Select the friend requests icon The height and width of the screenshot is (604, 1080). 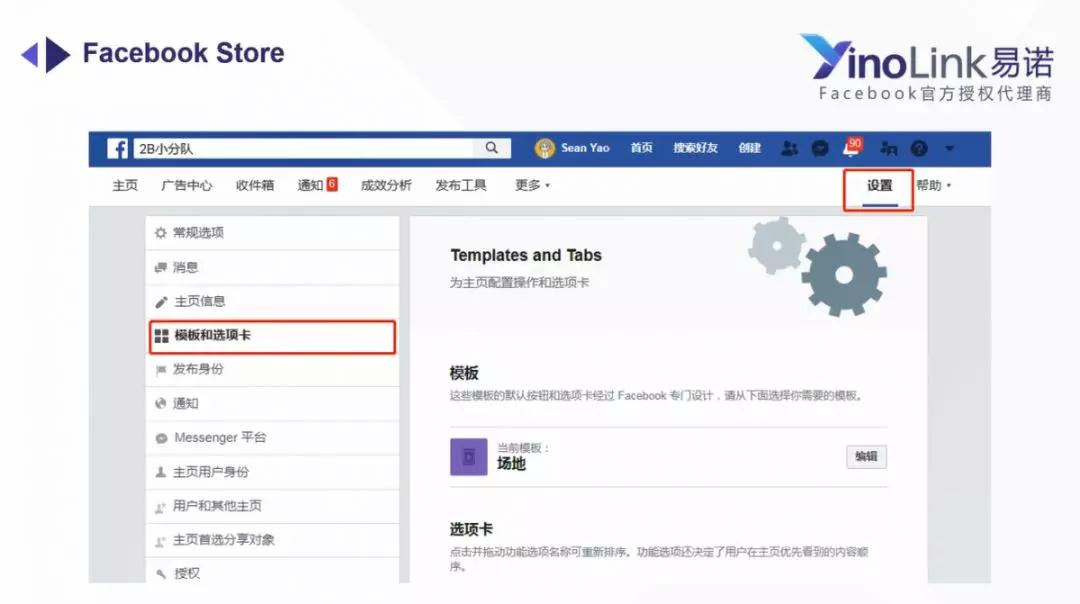tap(789, 148)
